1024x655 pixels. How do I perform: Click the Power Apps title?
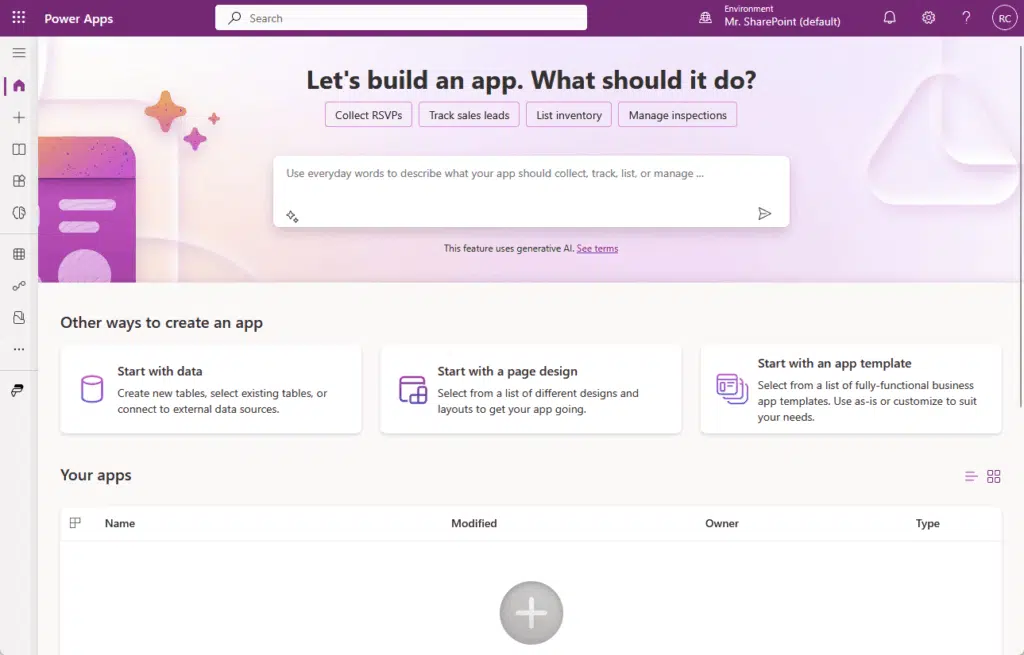pos(78,18)
